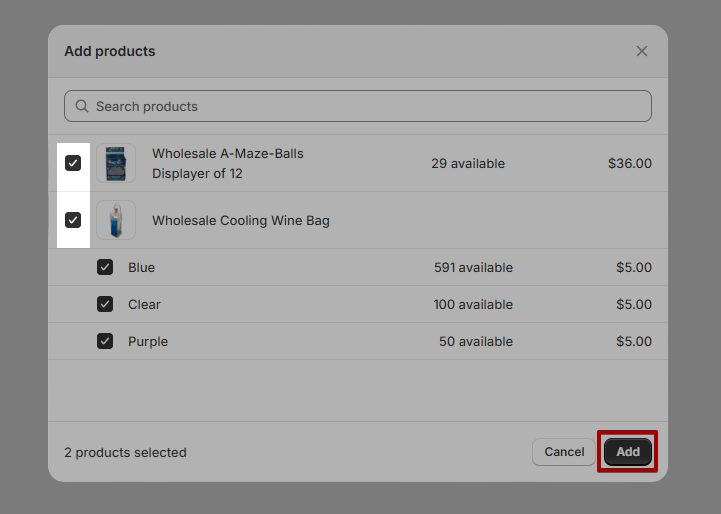
Task: Click '50 available' stock text
Action: pyautogui.click(x=476, y=342)
